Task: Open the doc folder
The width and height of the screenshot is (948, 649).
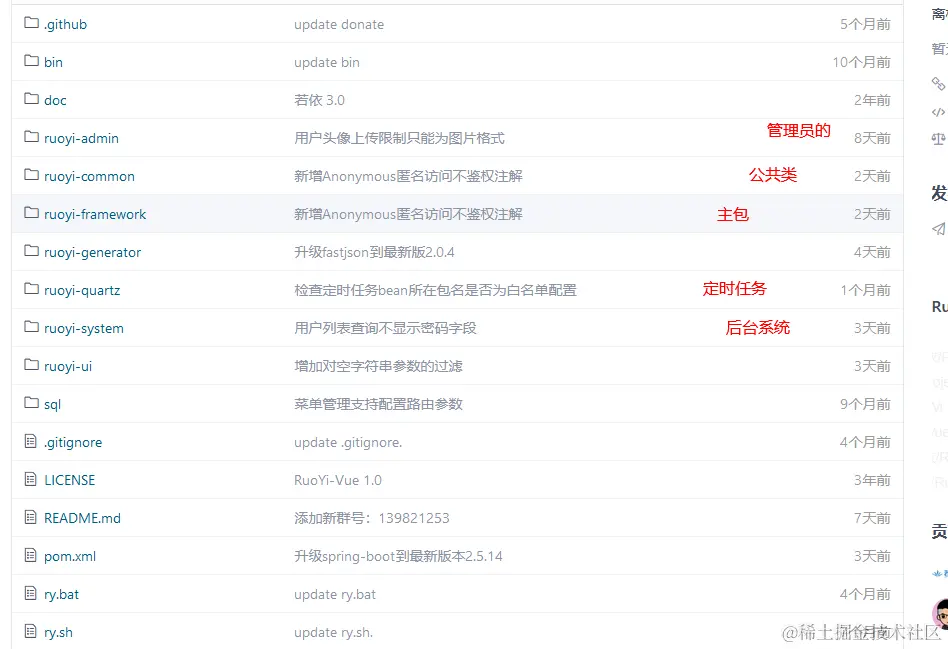Action: tap(55, 100)
